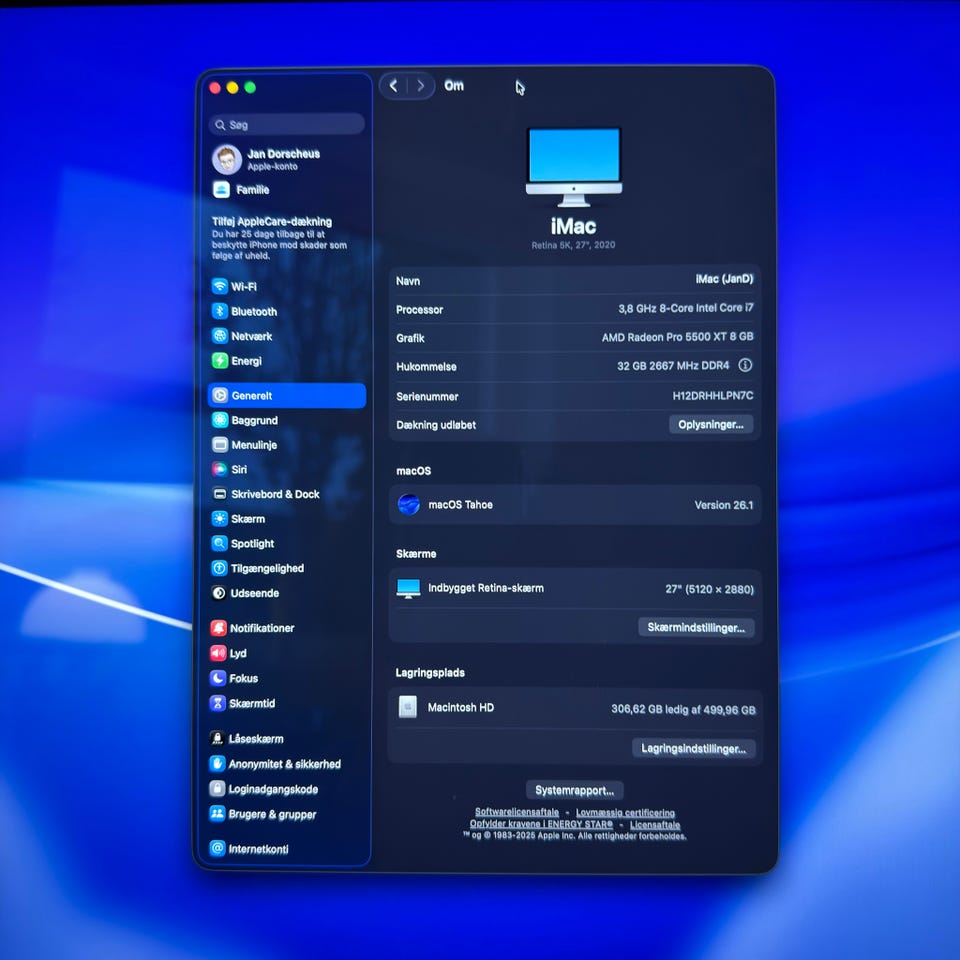Open Lagringsindstillinger... button

[693, 748]
